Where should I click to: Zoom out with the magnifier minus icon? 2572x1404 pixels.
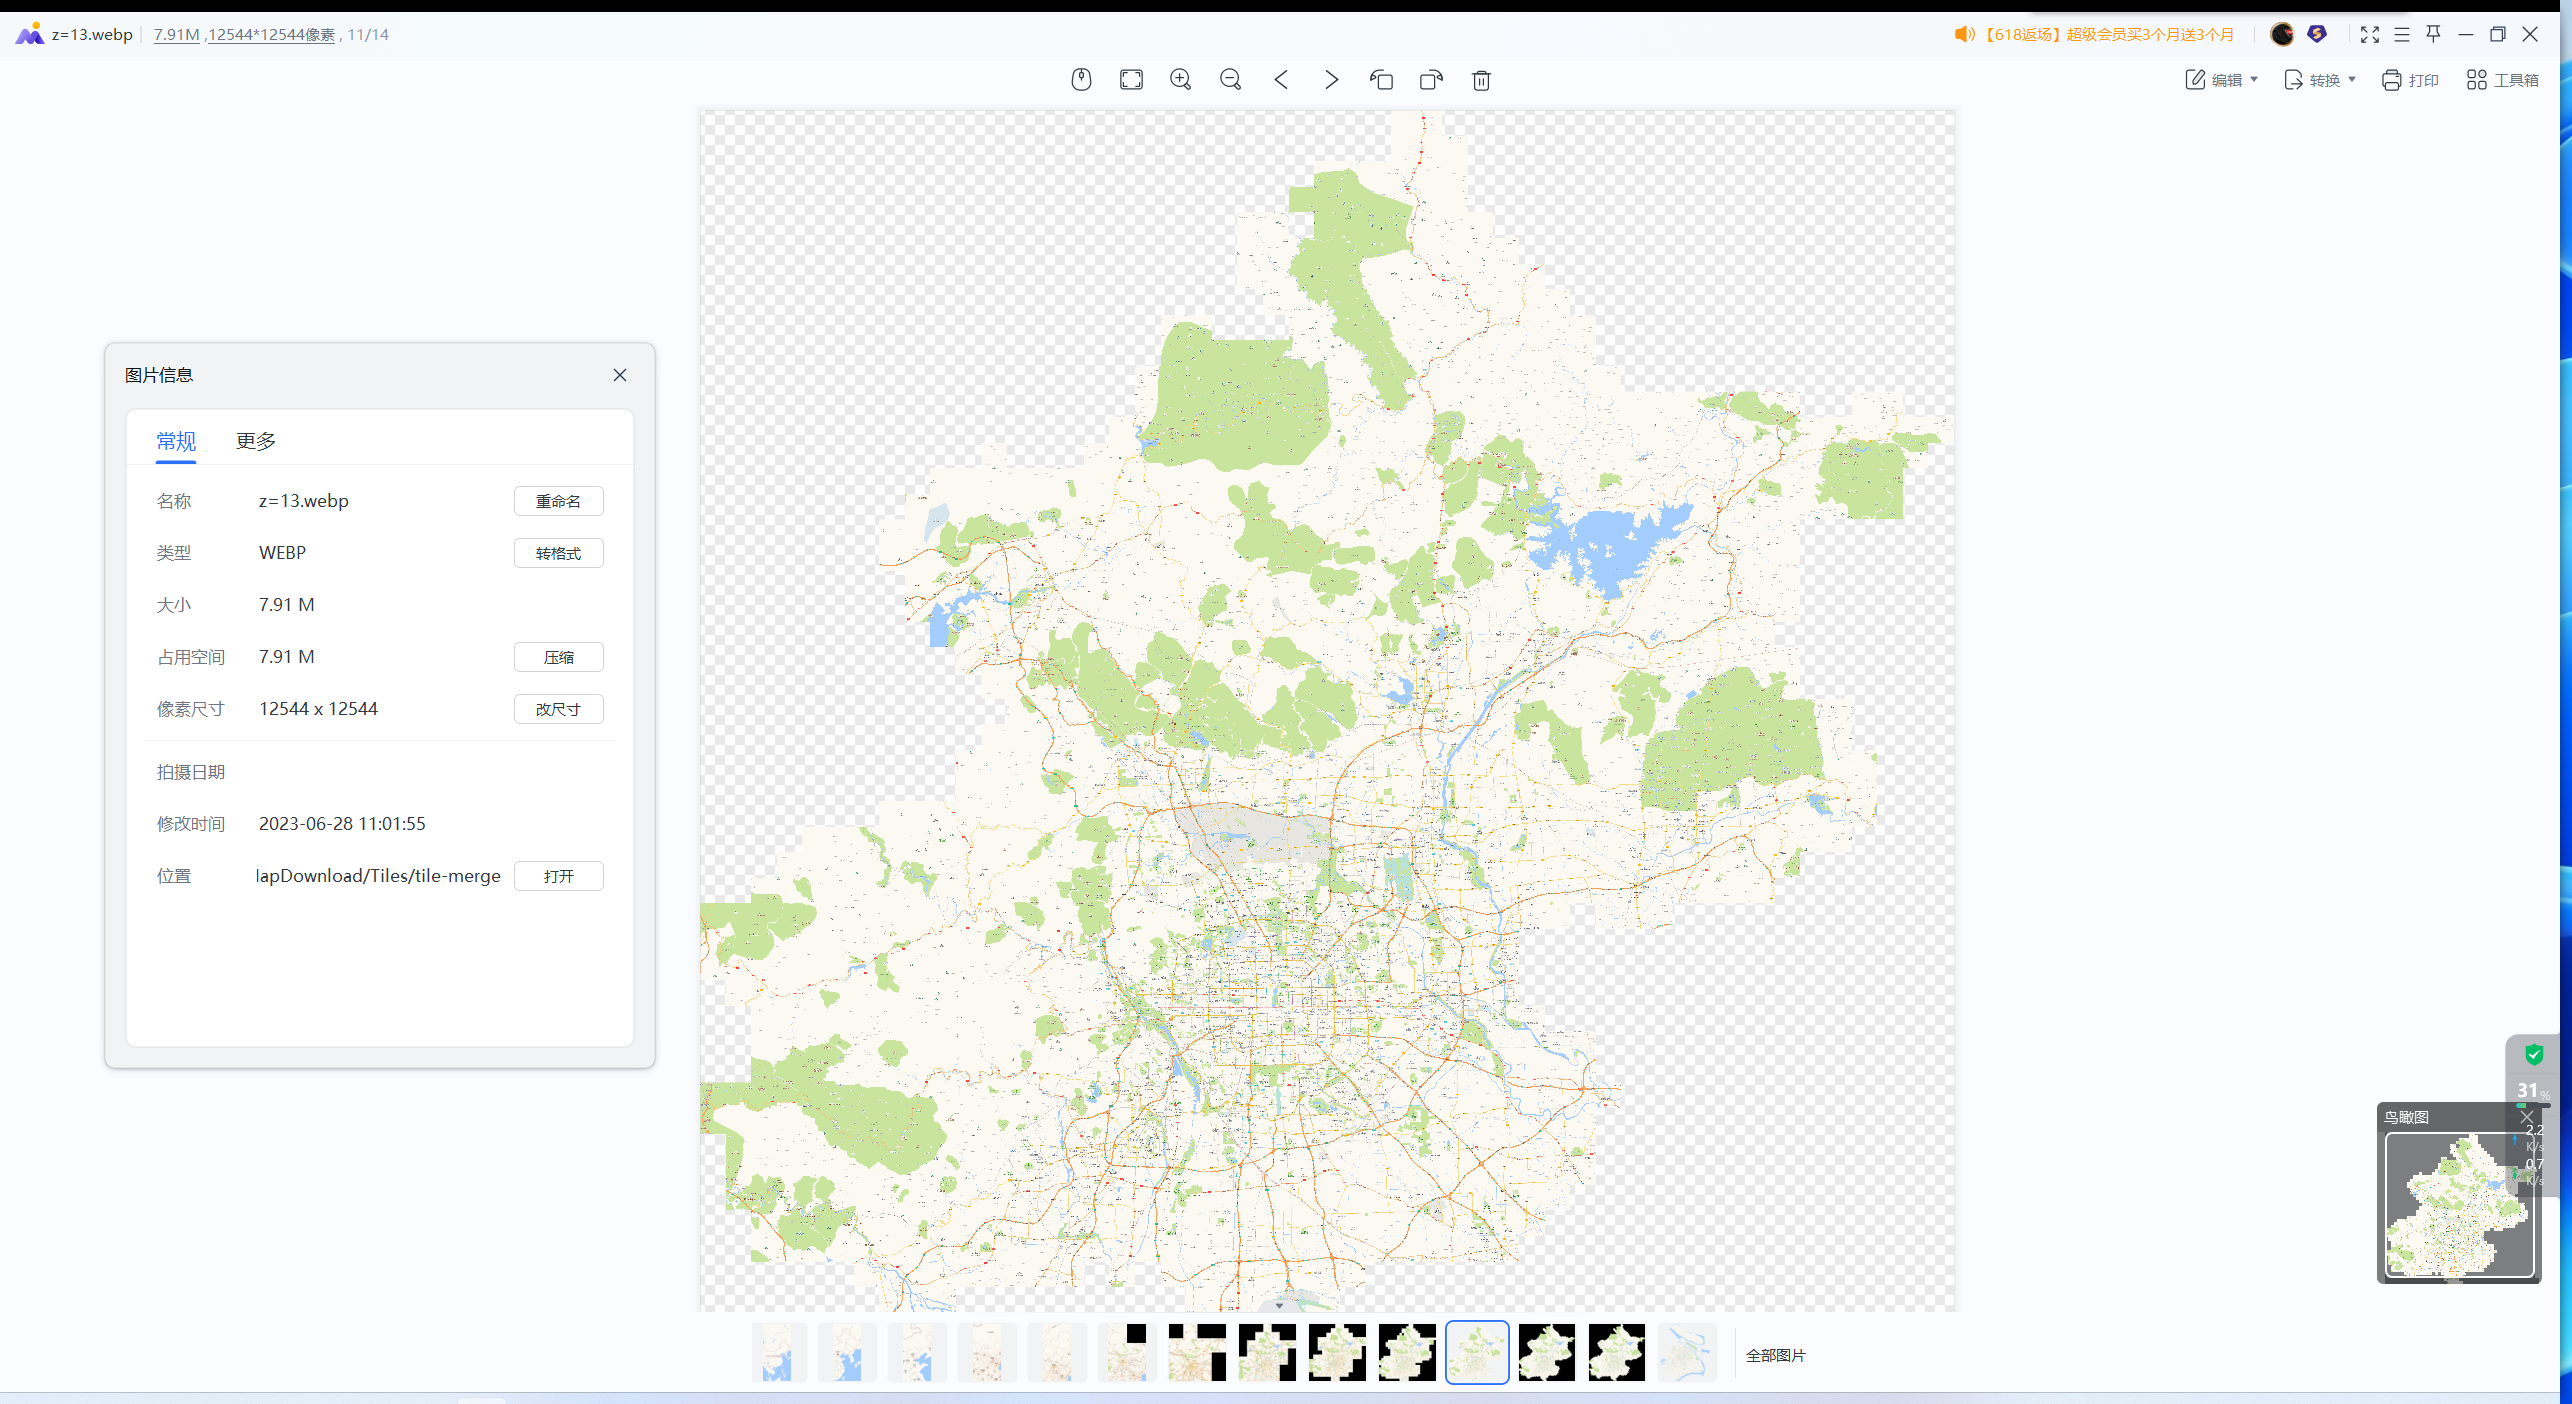point(1231,80)
